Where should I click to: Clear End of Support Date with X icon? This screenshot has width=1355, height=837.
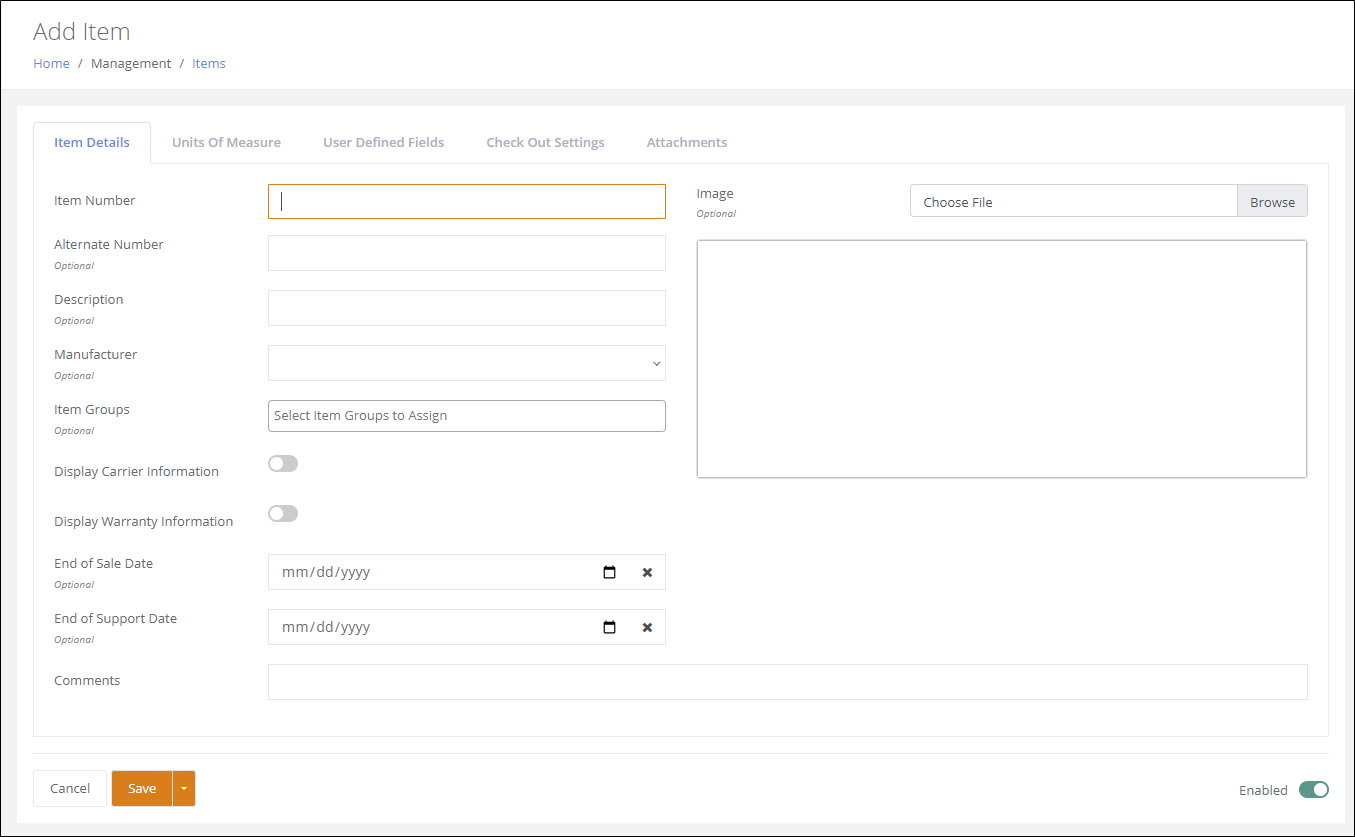click(x=647, y=627)
